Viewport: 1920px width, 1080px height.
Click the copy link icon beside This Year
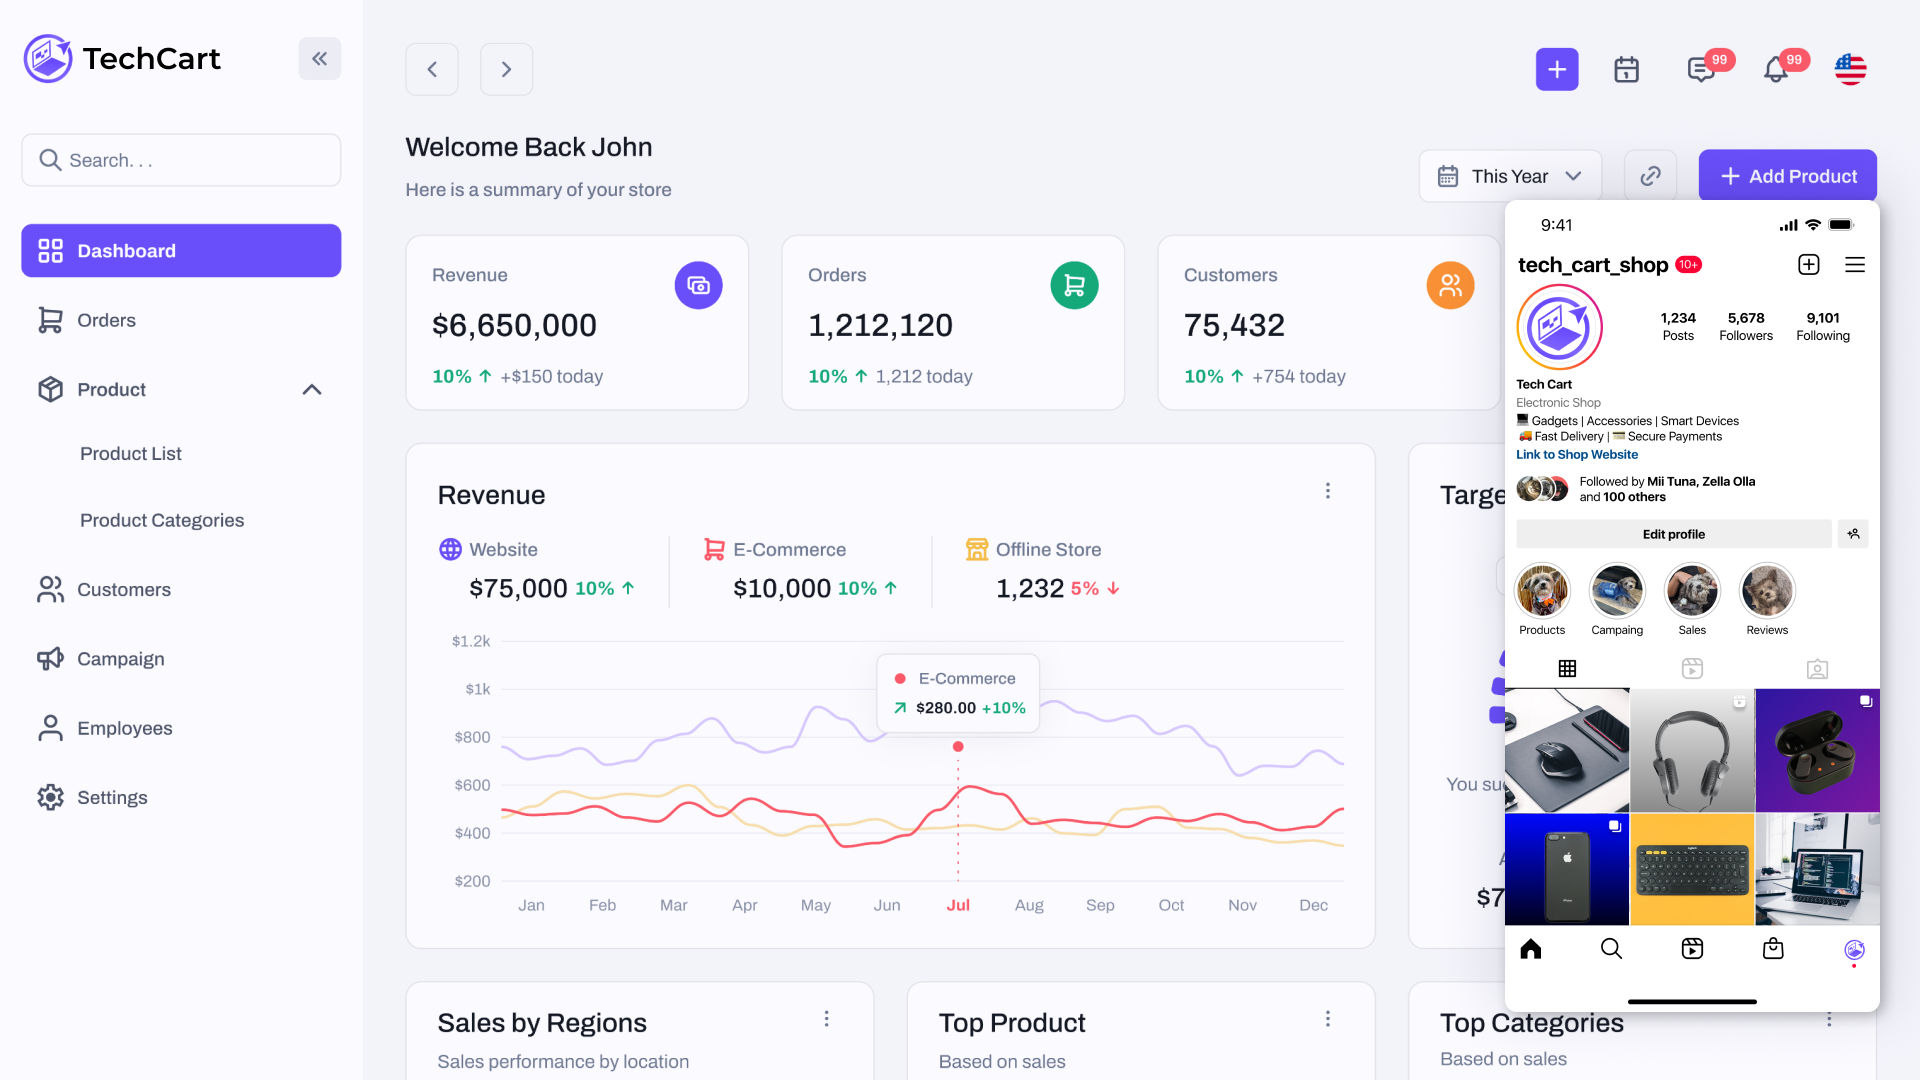[x=1650, y=174]
